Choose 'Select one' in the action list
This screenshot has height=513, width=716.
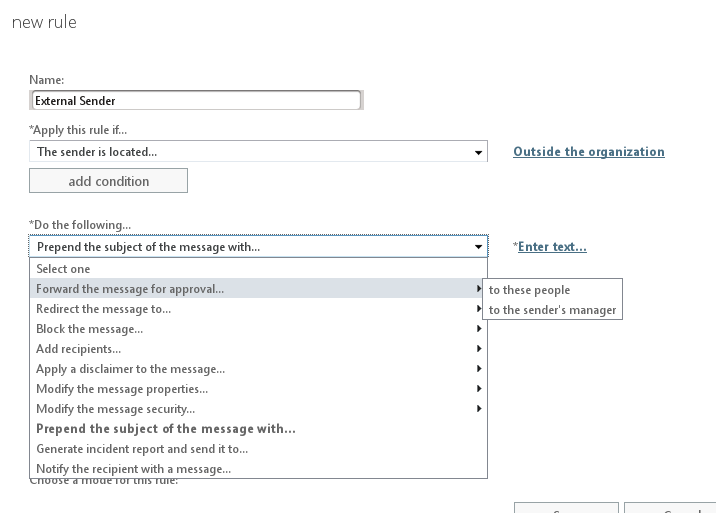click(258, 269)
